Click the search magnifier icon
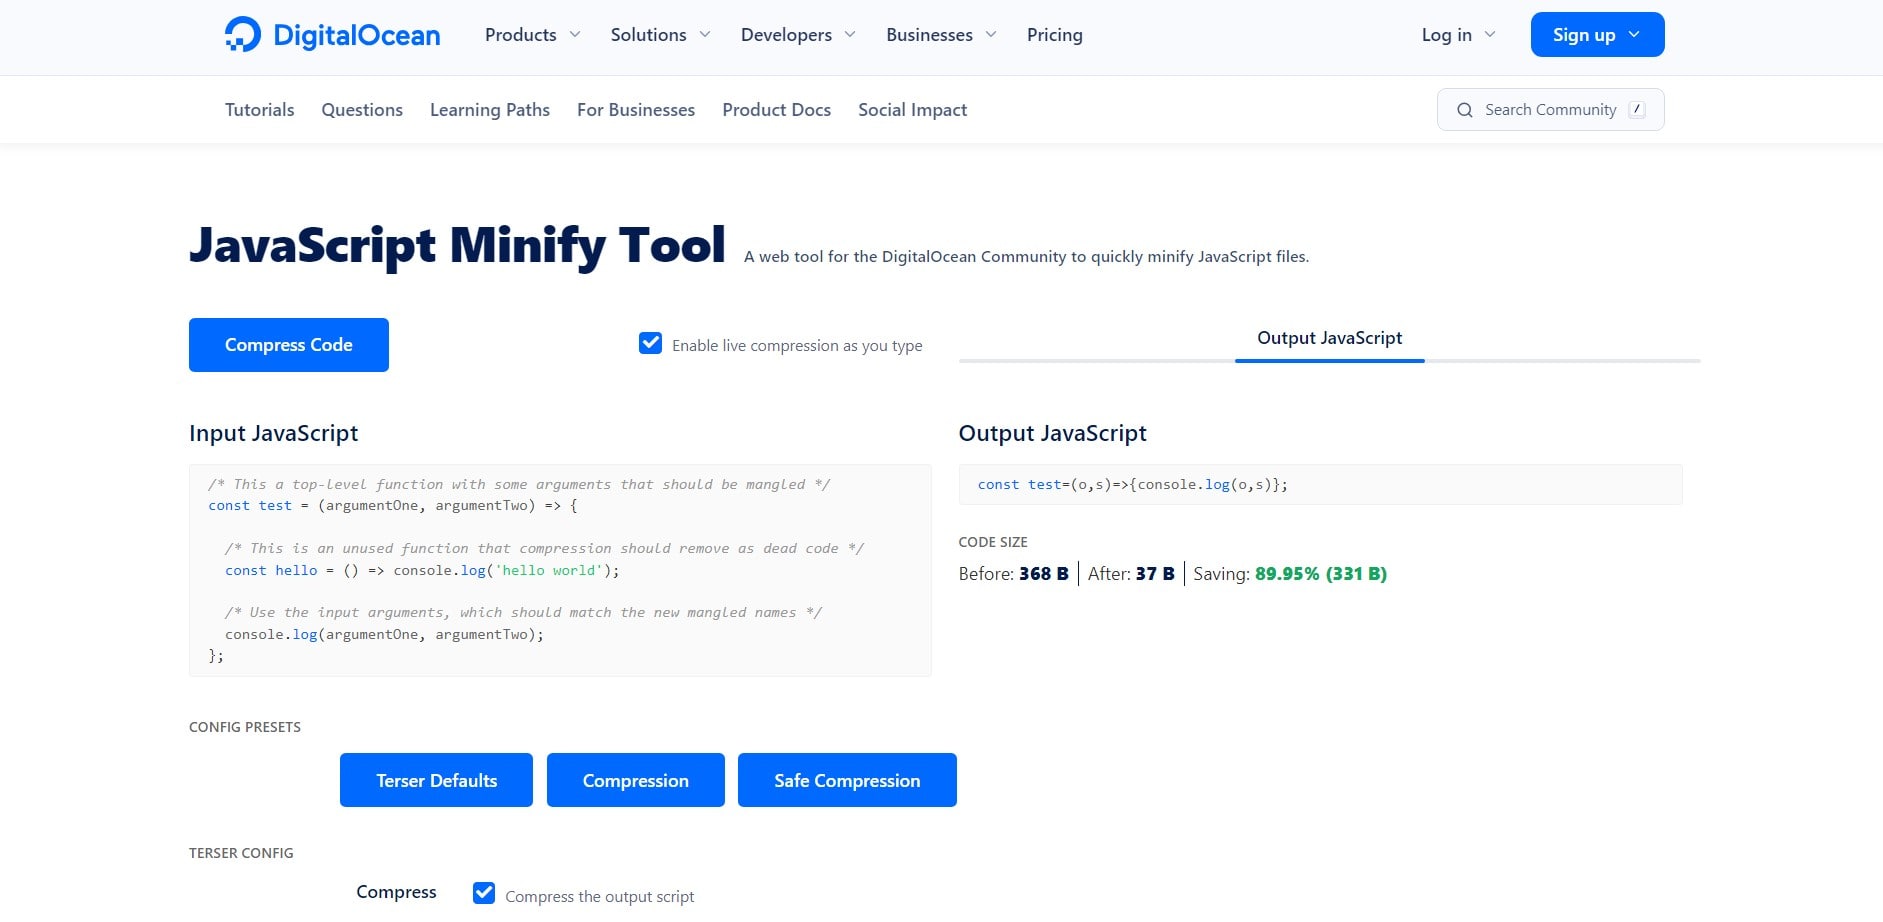The width and height of the screenshot is (1883, 922). tap(1466, 109)
